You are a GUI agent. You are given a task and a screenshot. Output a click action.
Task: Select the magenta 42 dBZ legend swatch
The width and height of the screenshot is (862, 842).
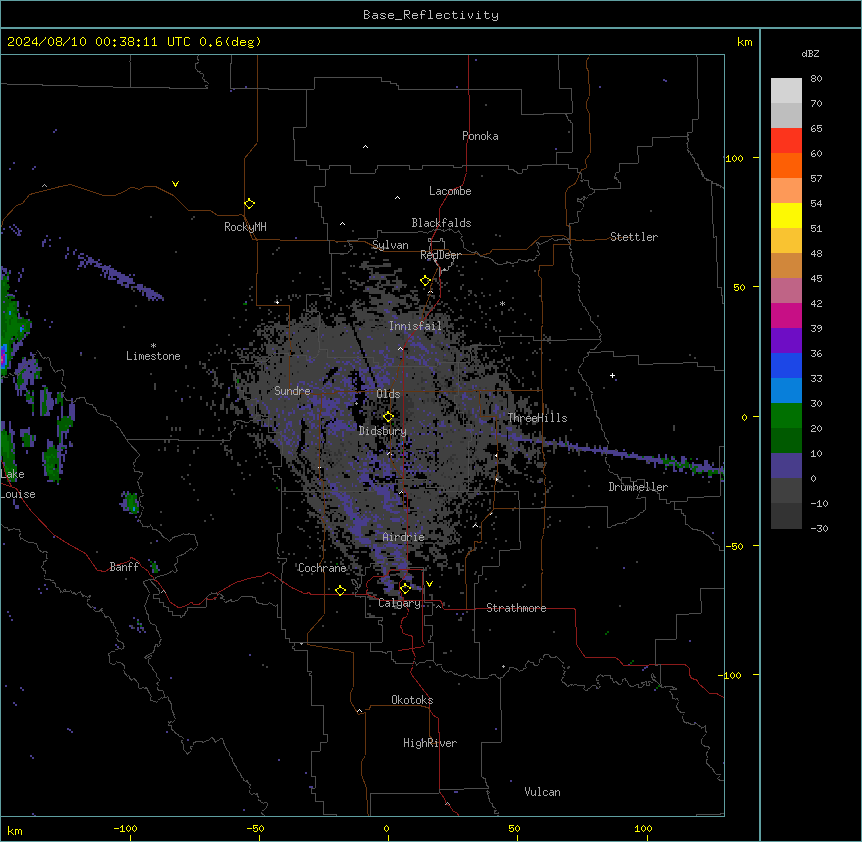[786, 315]
